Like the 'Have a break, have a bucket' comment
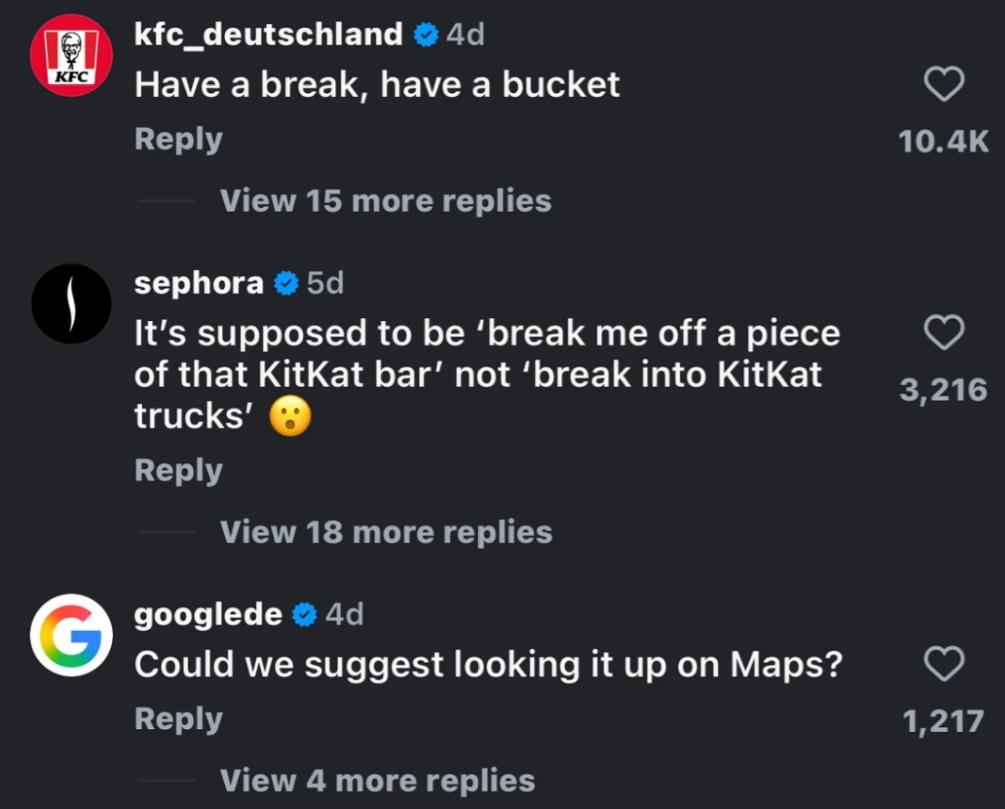Screen dimensions: 1005x809 click(943, 85)
